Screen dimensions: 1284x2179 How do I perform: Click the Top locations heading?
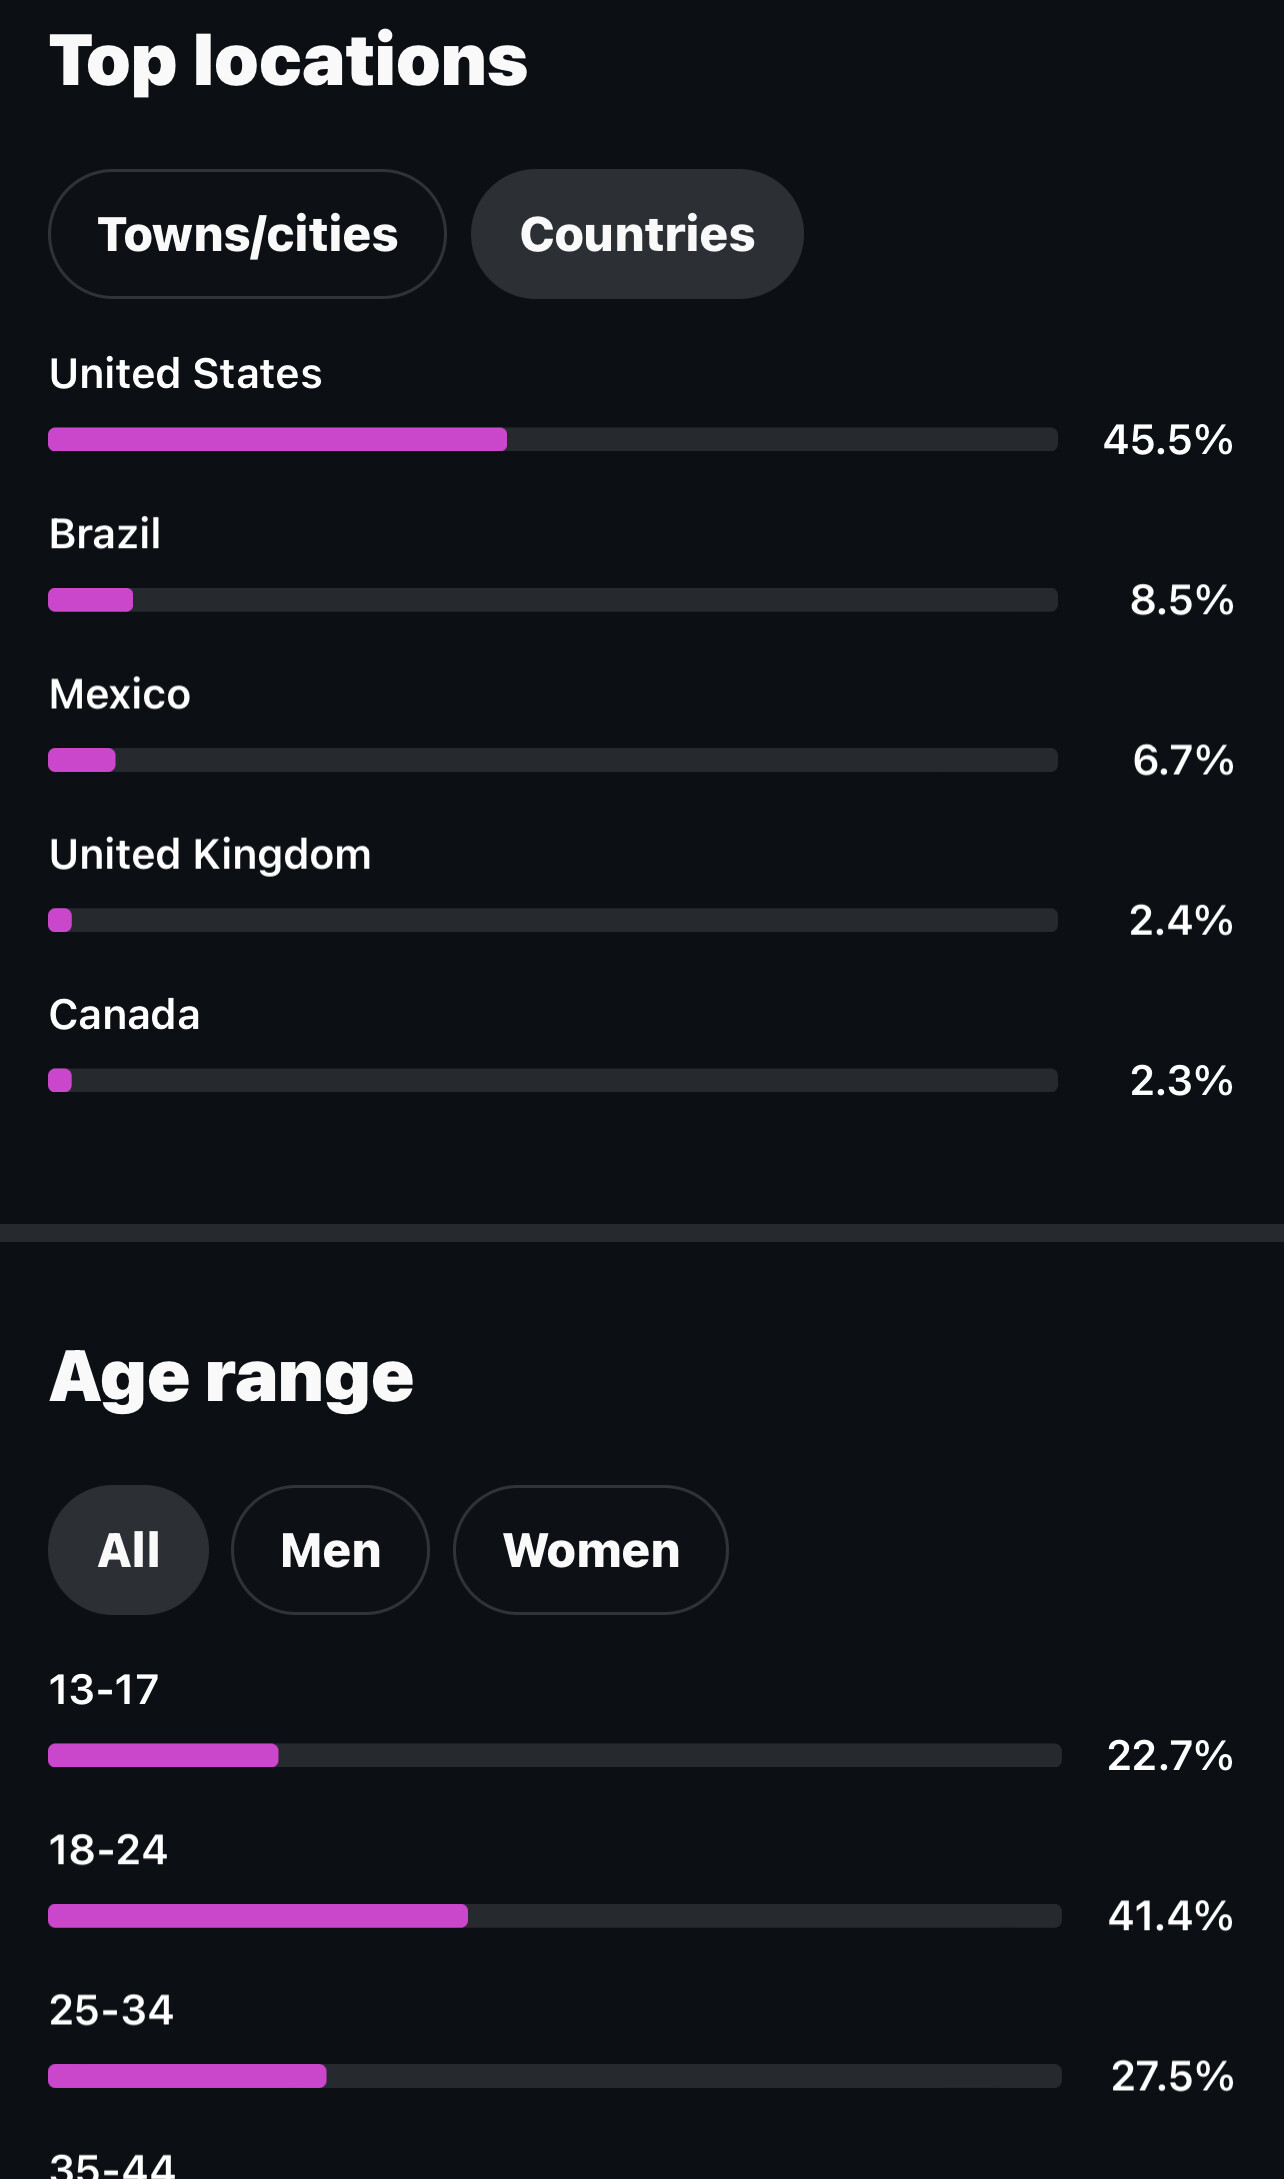click(x=288, y=61)
